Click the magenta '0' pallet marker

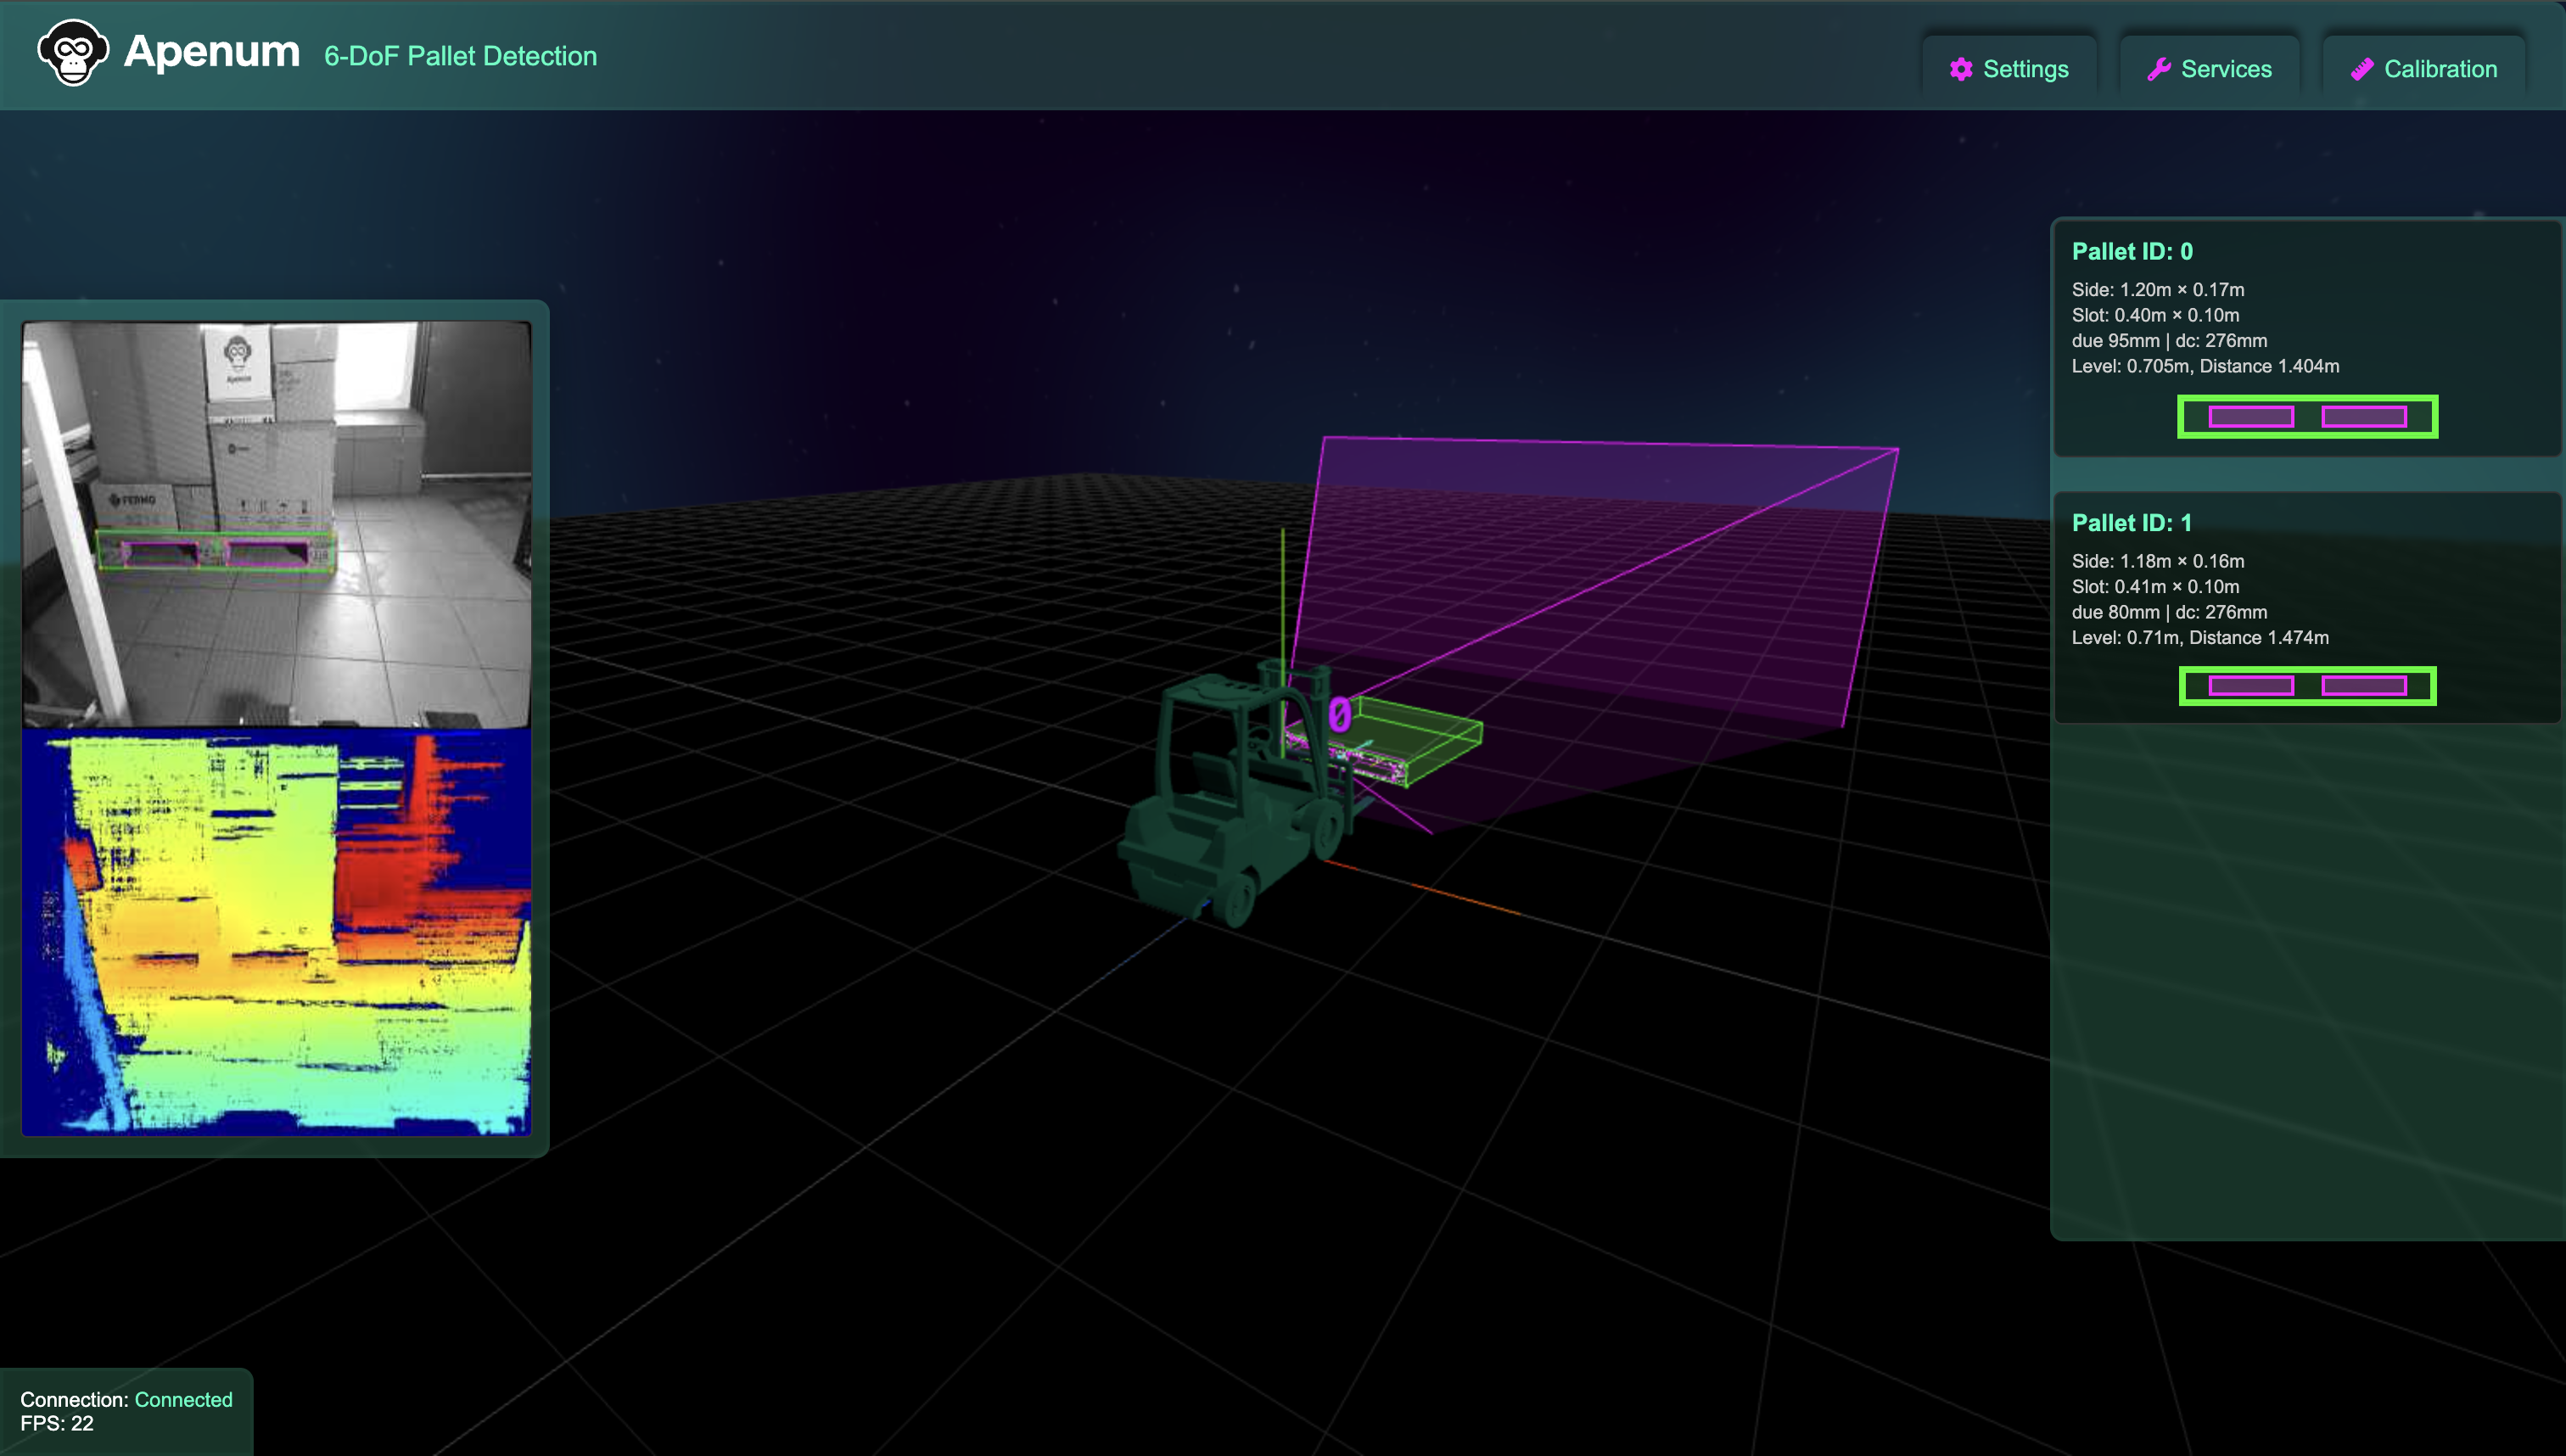[1339, 715]
